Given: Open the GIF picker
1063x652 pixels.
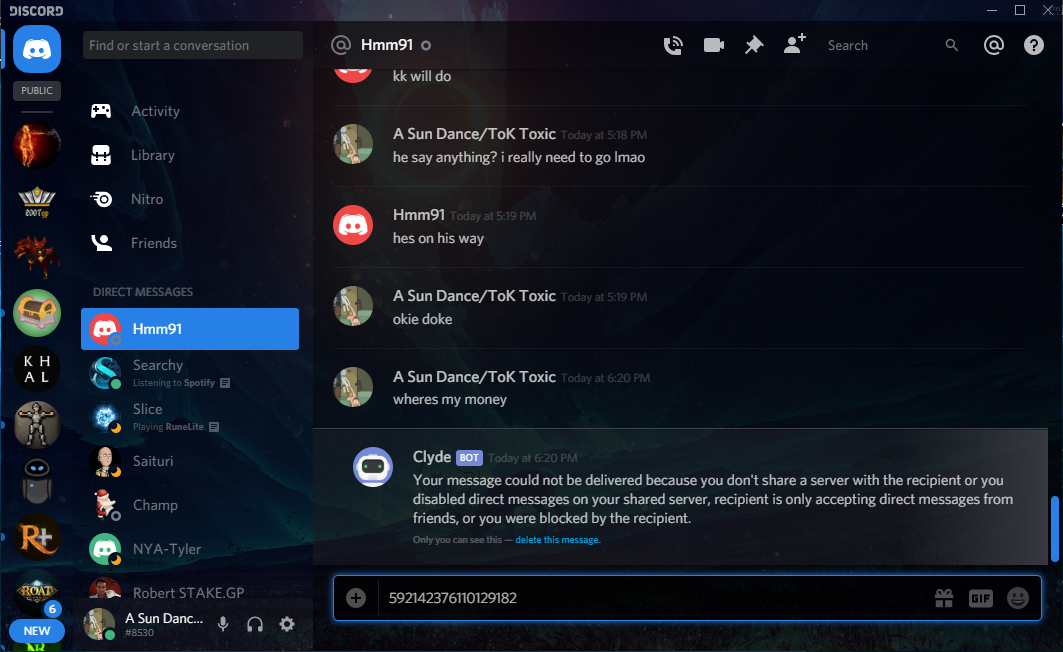Looking at the screenshot, I should point(980,598).
